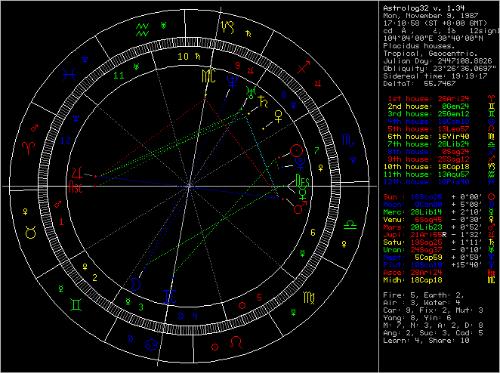Click the "Astrolog32 v. 1.34" title line
Viewport: 500px width, 373px height.
[423, 8]
